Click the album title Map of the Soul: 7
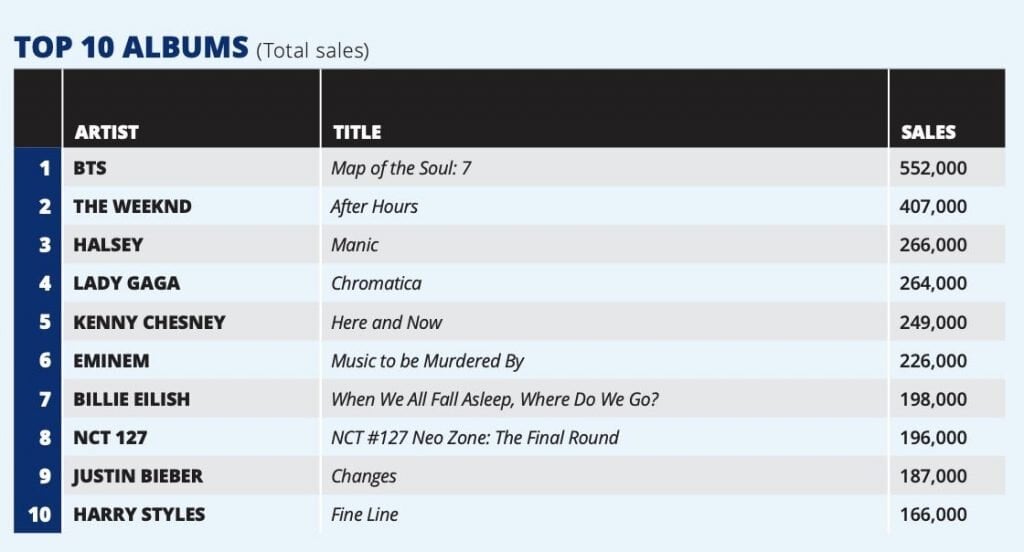This screenshot has width=1024, height=552. [401, 168]
